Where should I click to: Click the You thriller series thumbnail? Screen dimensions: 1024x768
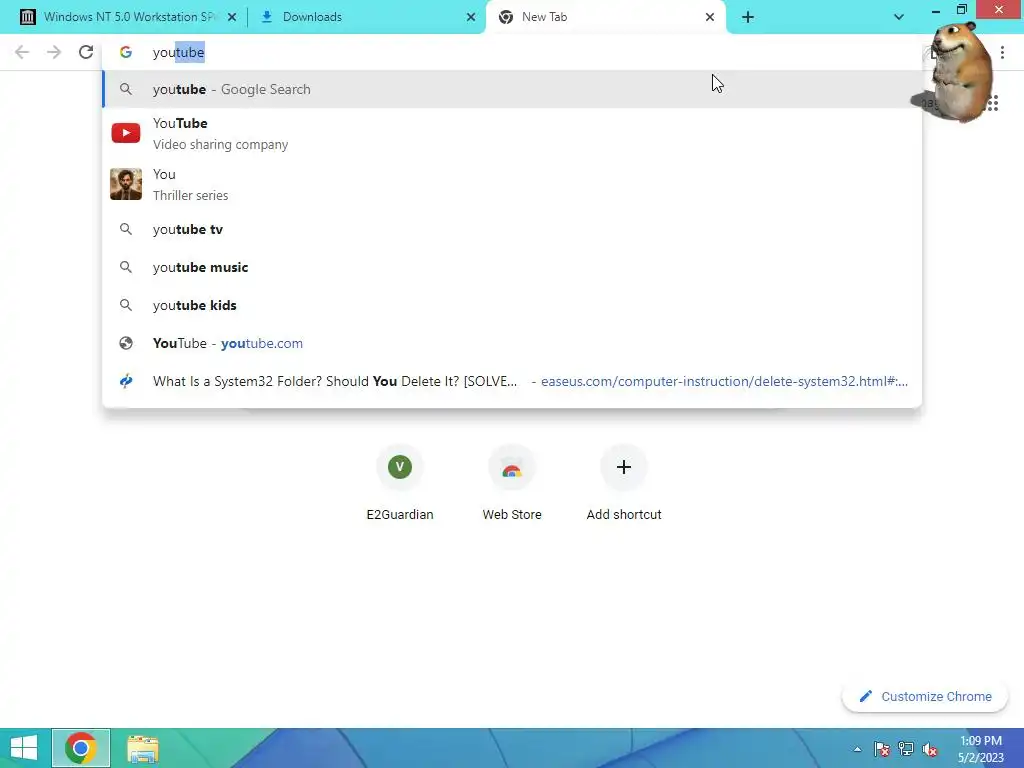click(125, 184)
